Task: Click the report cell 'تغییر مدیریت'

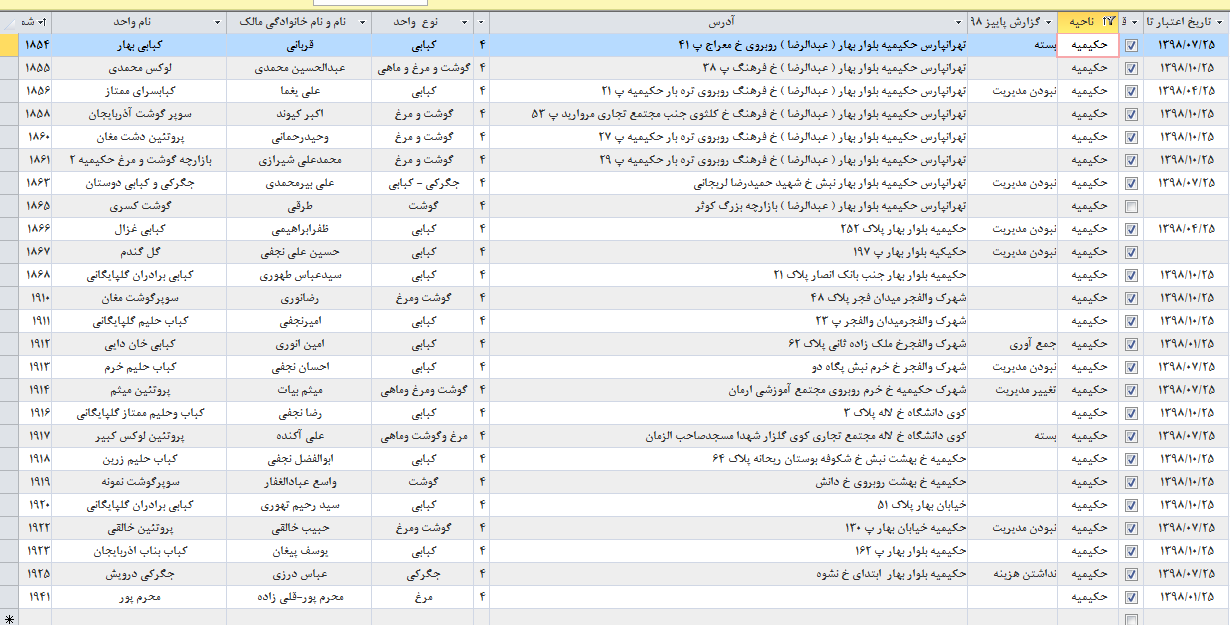Action: (x=1013, y=390)
